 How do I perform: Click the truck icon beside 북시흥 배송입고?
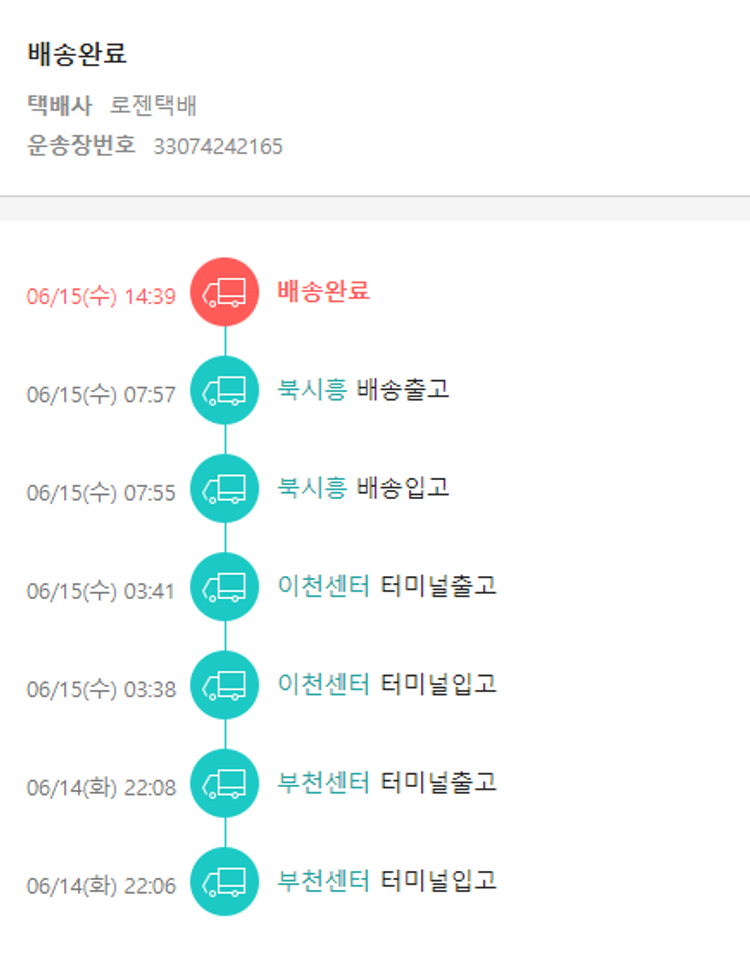click(224, 488)
